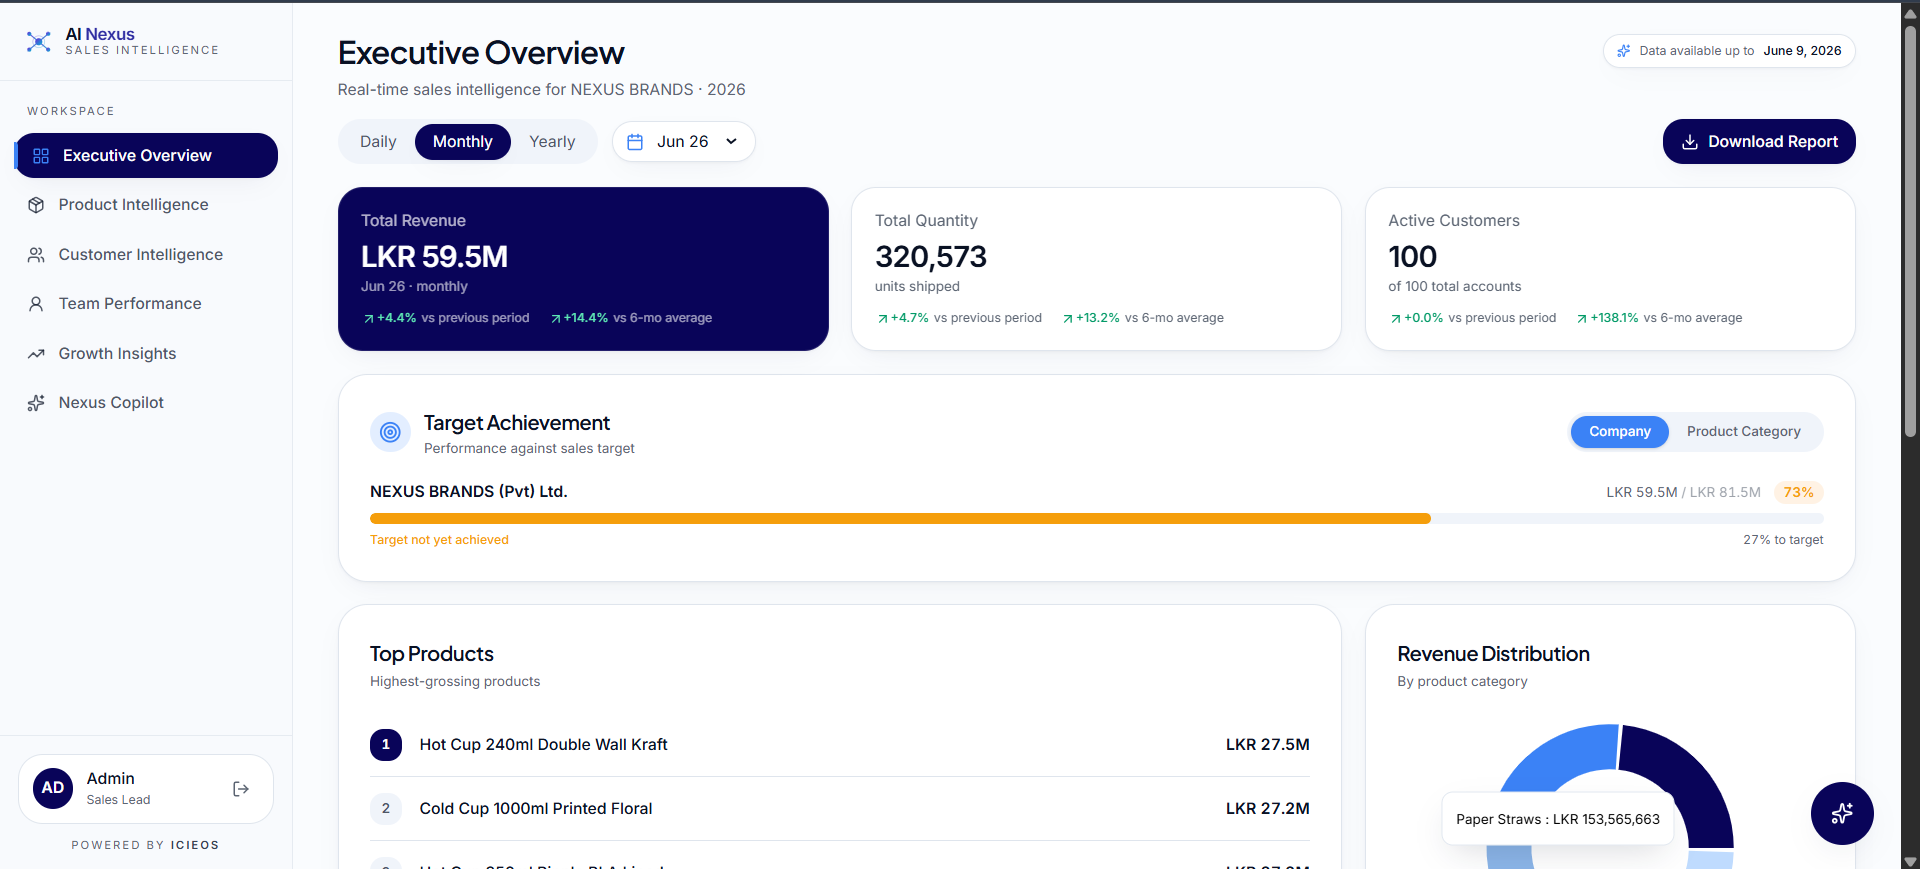
Task: Click the Top Products heading
Action: coord(432,654)
